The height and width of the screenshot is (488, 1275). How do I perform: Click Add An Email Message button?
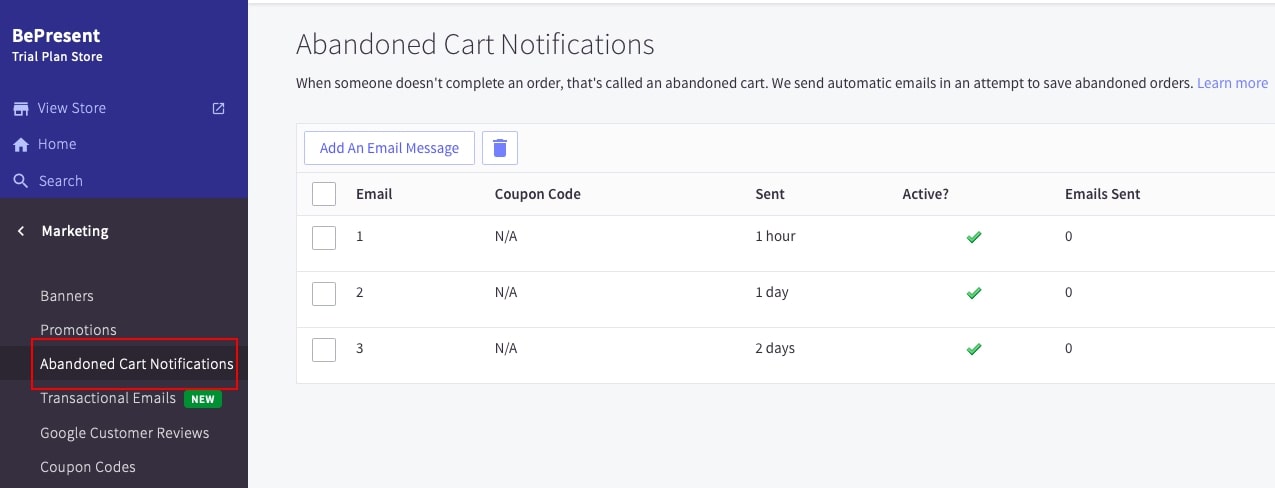coord(389,148)
